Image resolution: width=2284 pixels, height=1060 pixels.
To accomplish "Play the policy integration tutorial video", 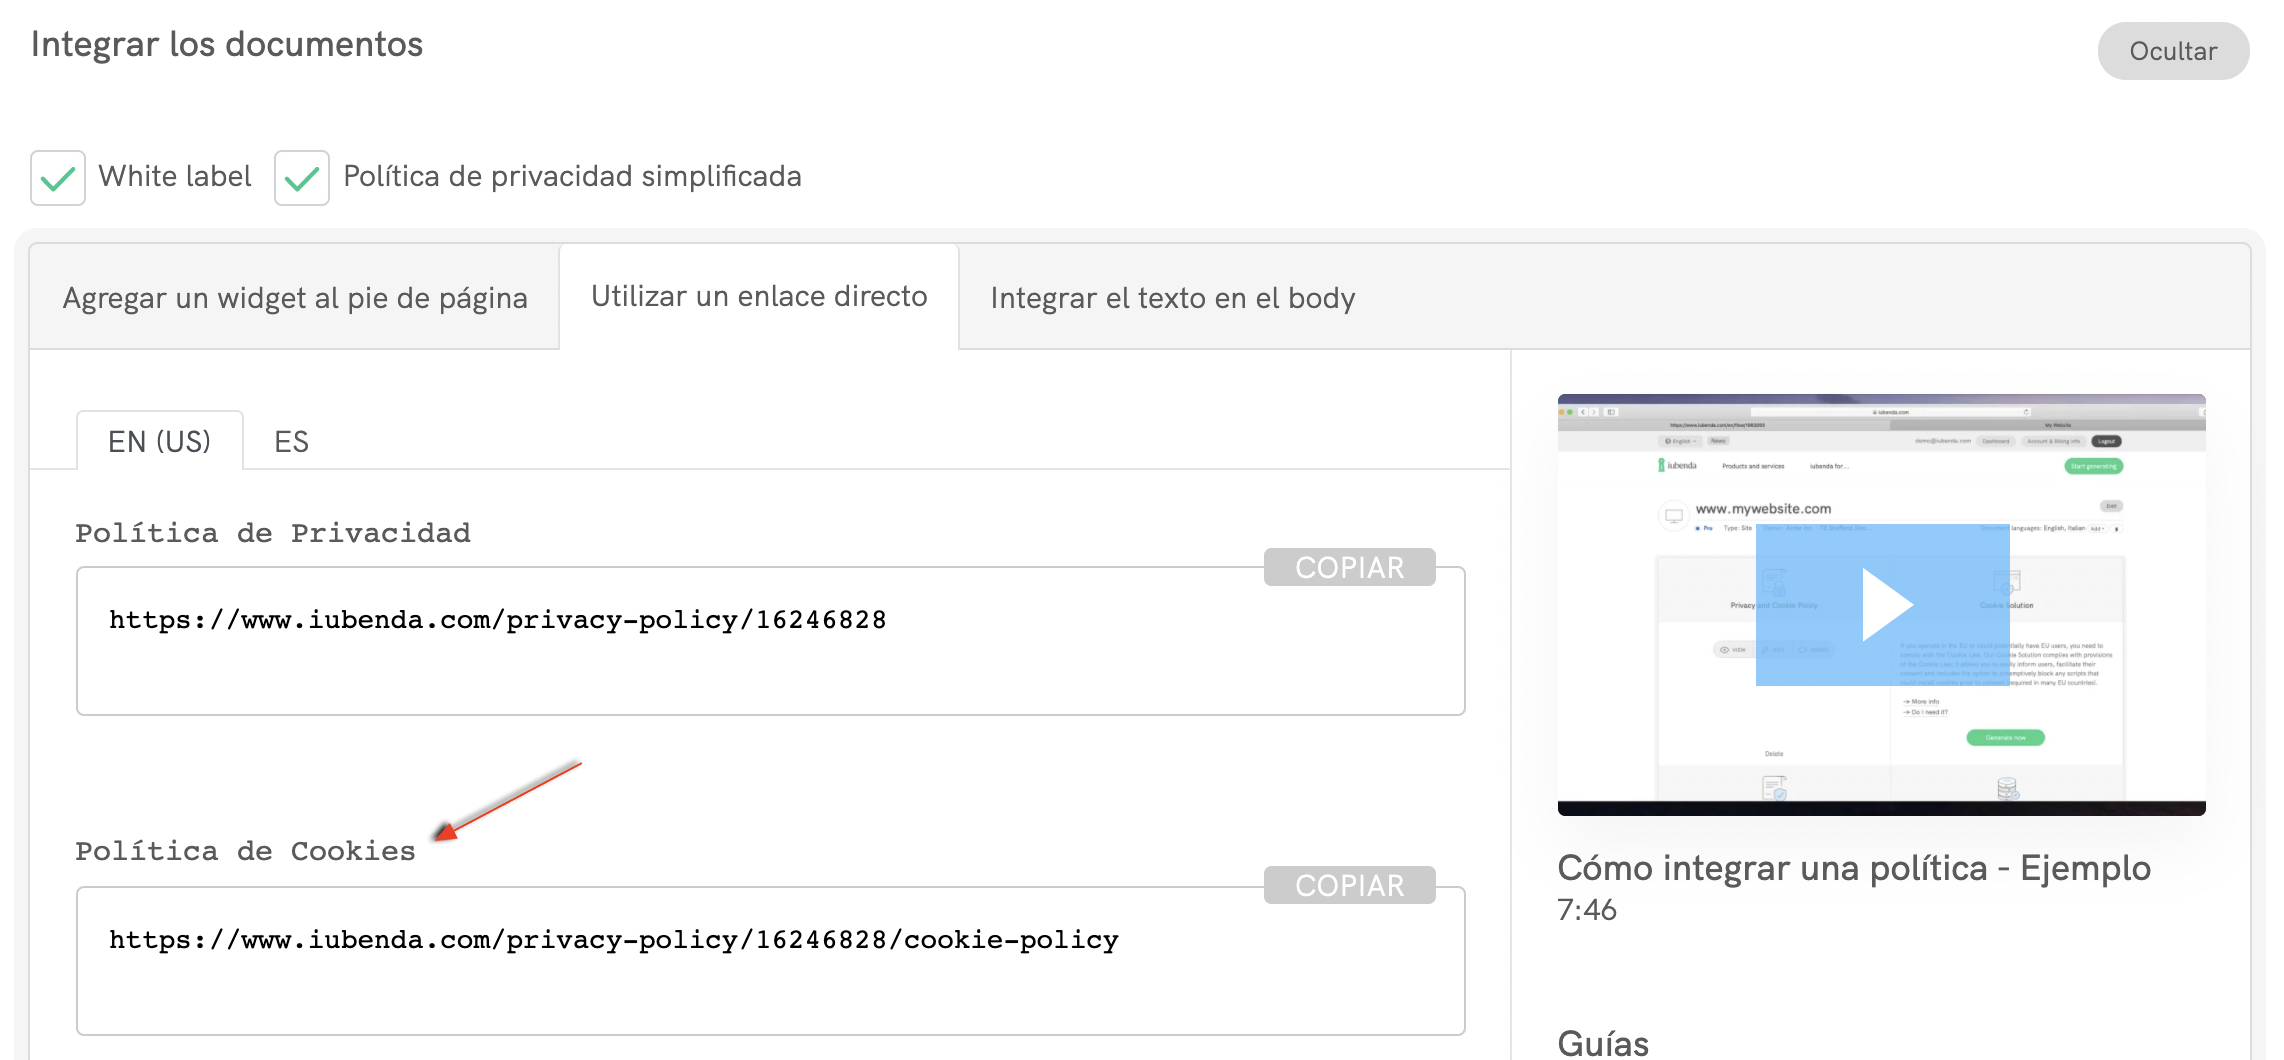I will tap(1883, 605).
